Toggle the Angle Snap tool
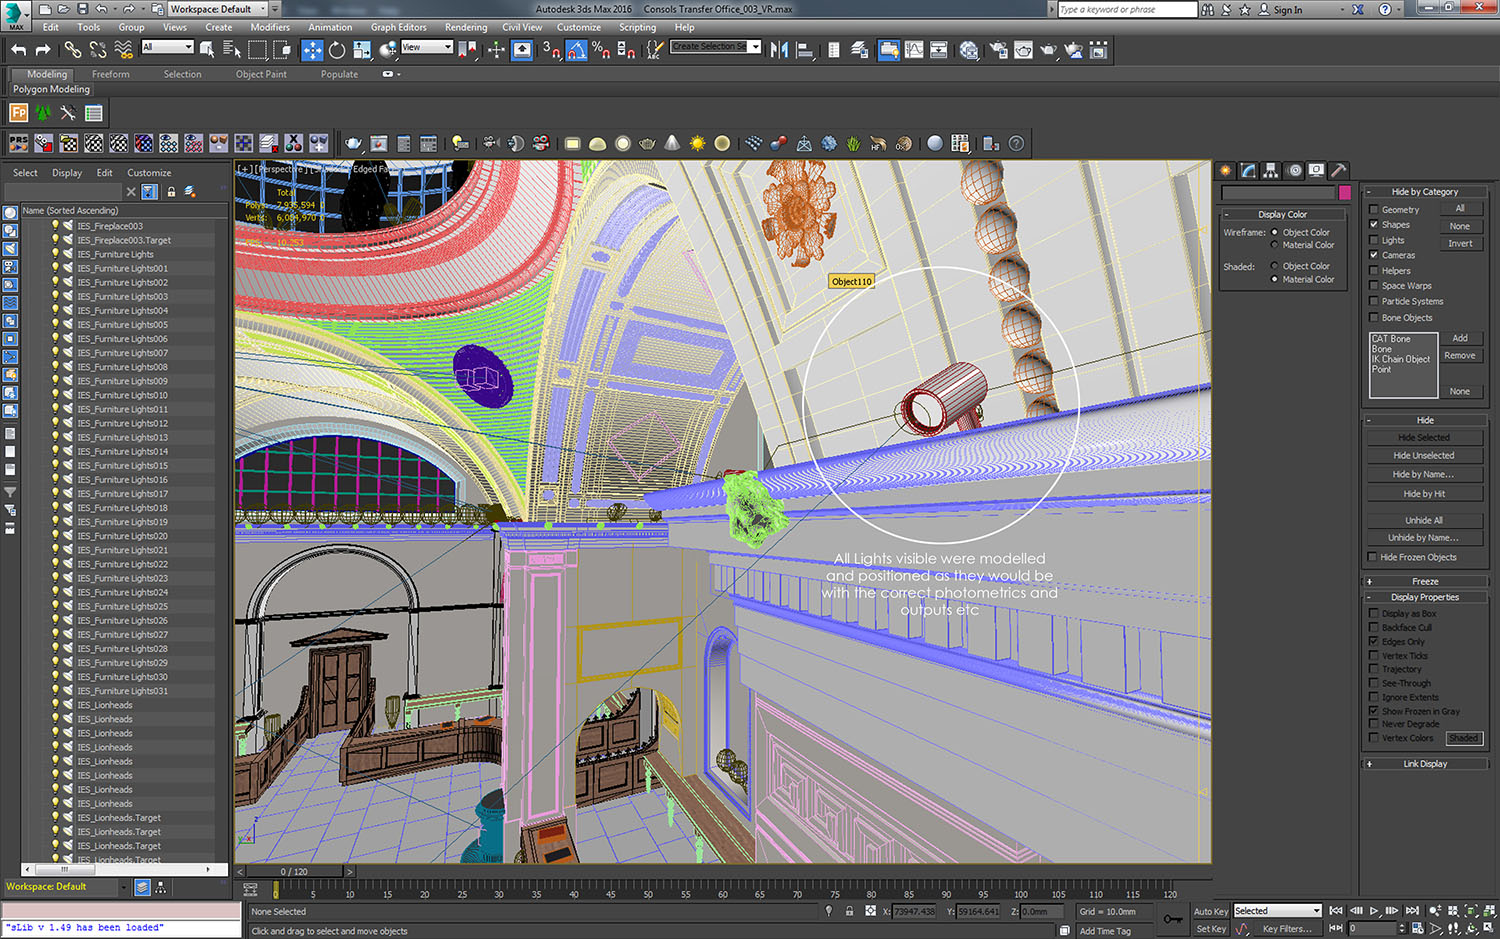 coord(577,50)
